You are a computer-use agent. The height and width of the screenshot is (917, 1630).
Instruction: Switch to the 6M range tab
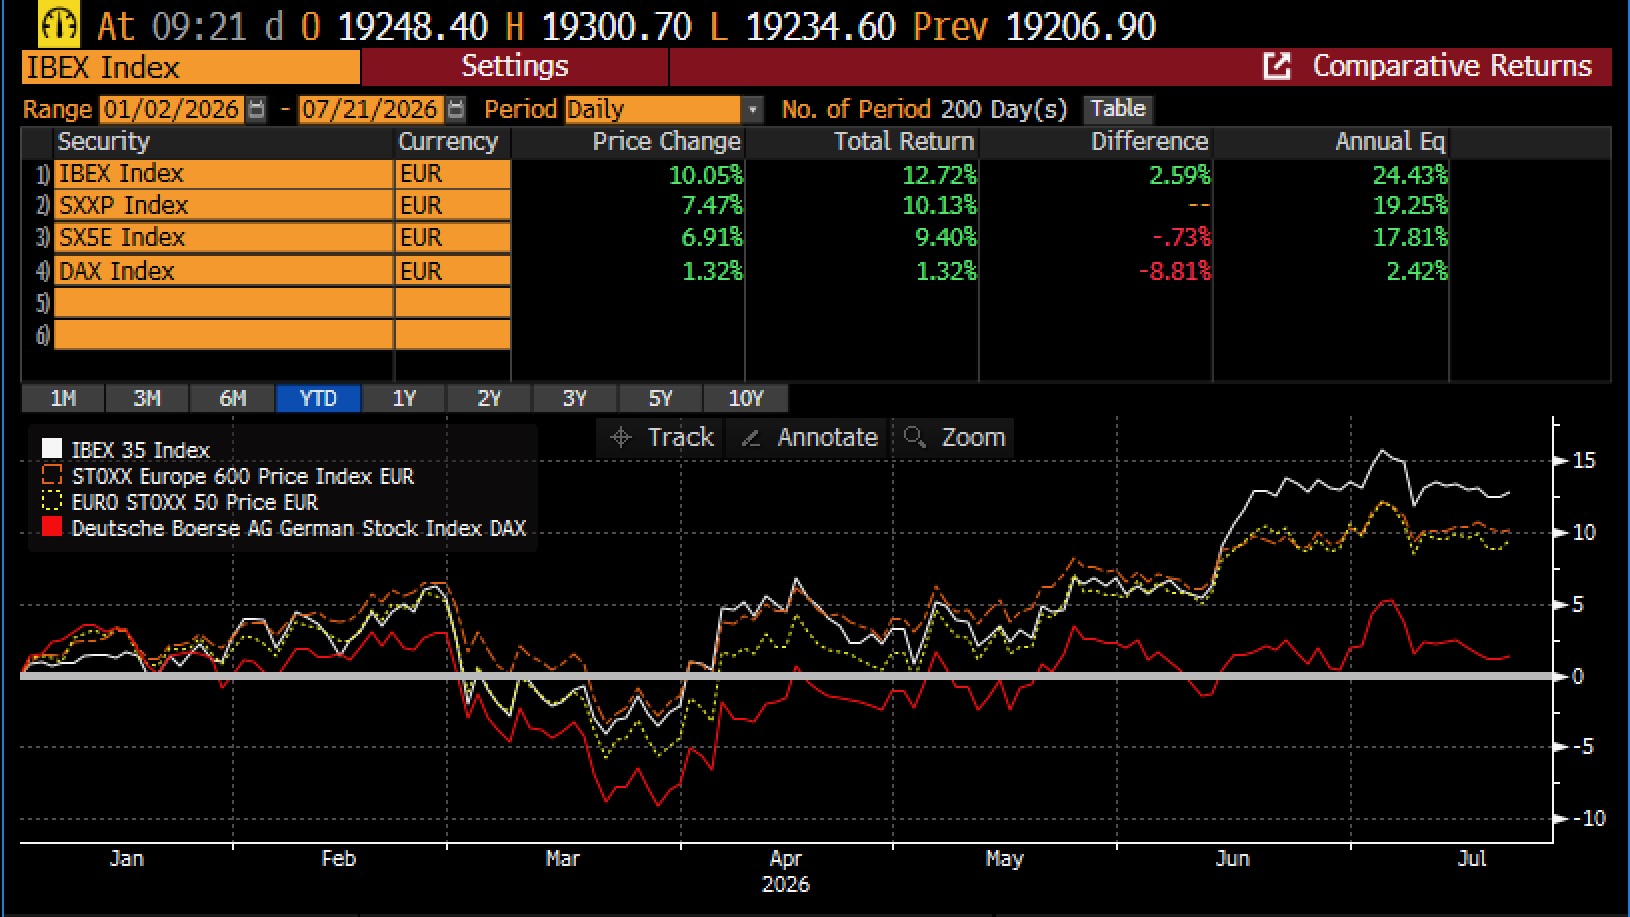tap(232, 398)
